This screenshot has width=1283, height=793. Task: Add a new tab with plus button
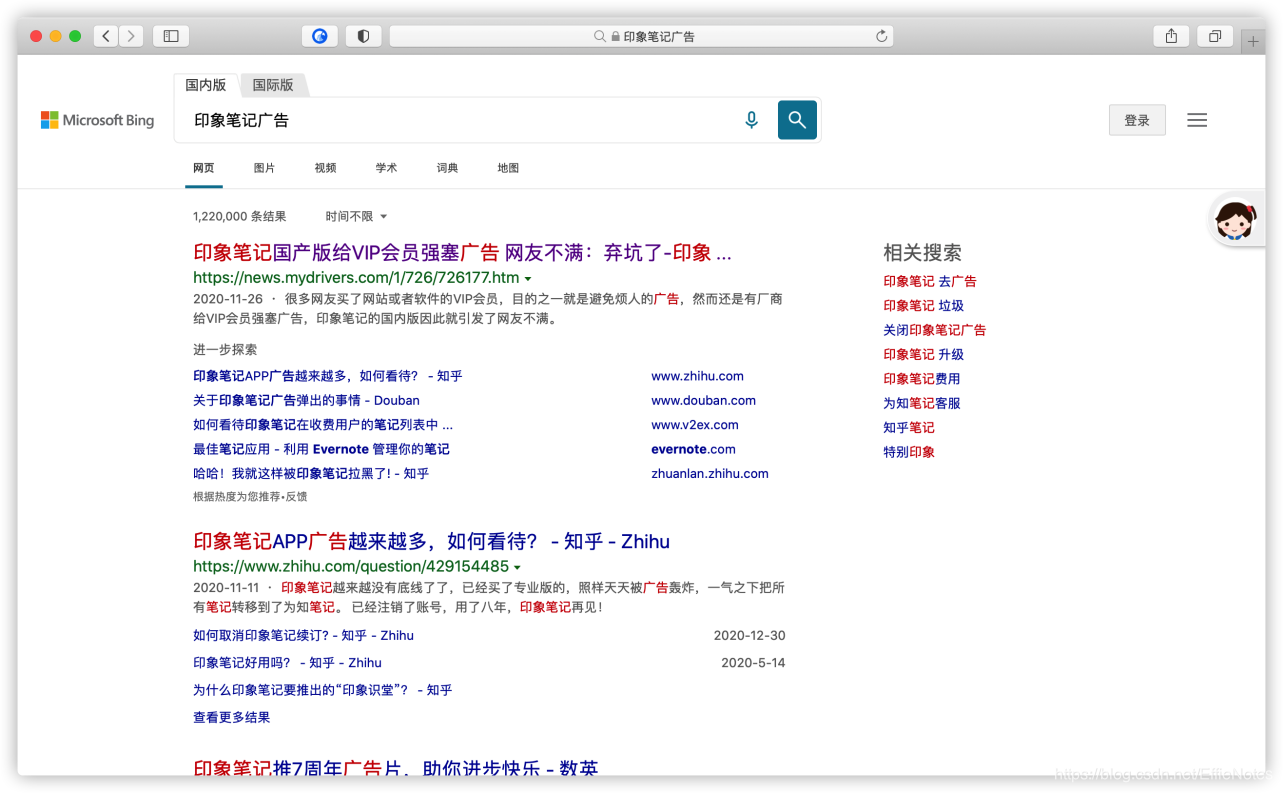pos(1253,42)
